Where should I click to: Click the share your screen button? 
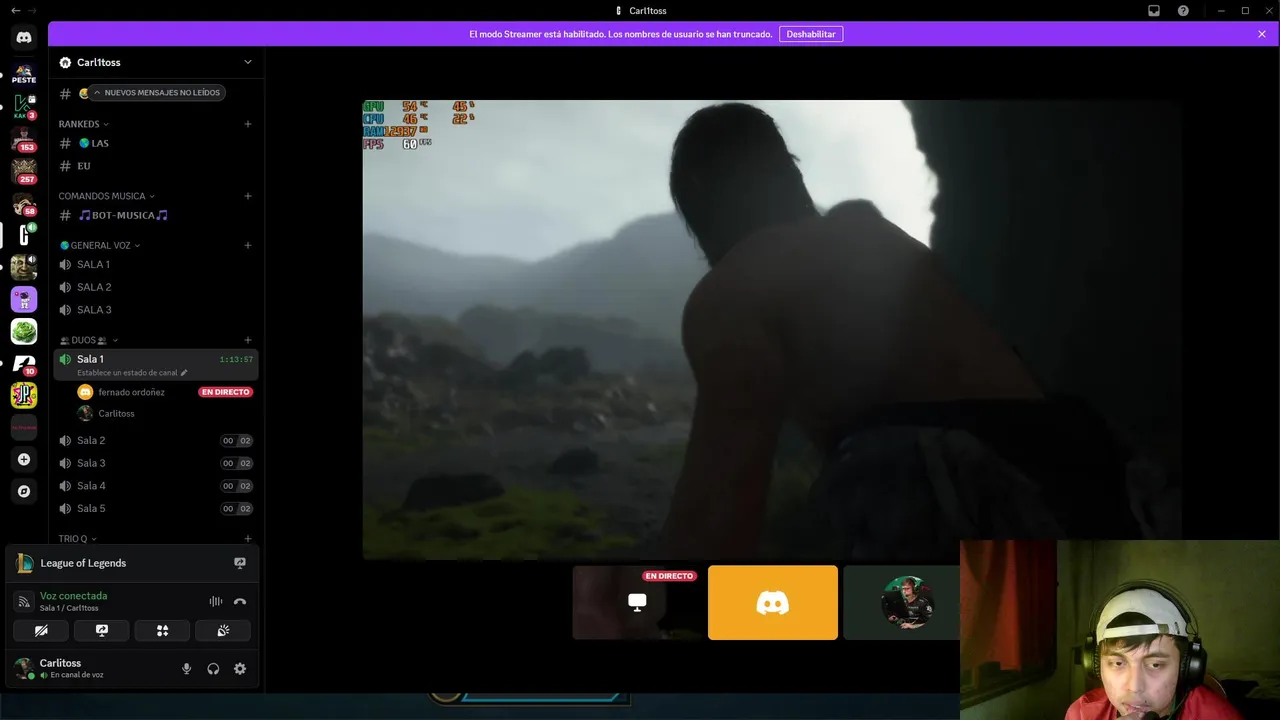point(101,630)
